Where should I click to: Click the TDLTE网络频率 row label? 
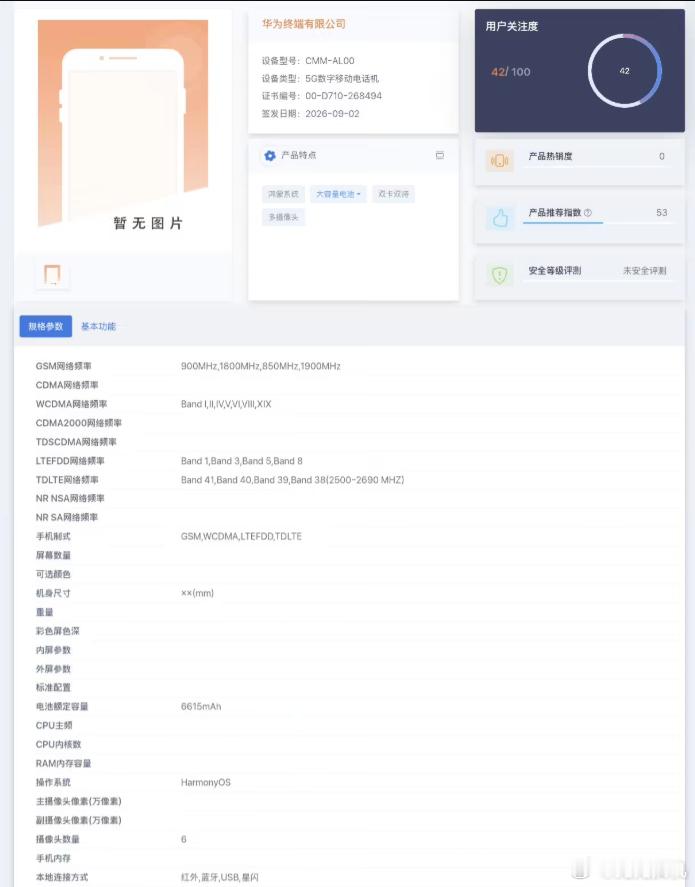pyautogui.click(x=67, y=480)
